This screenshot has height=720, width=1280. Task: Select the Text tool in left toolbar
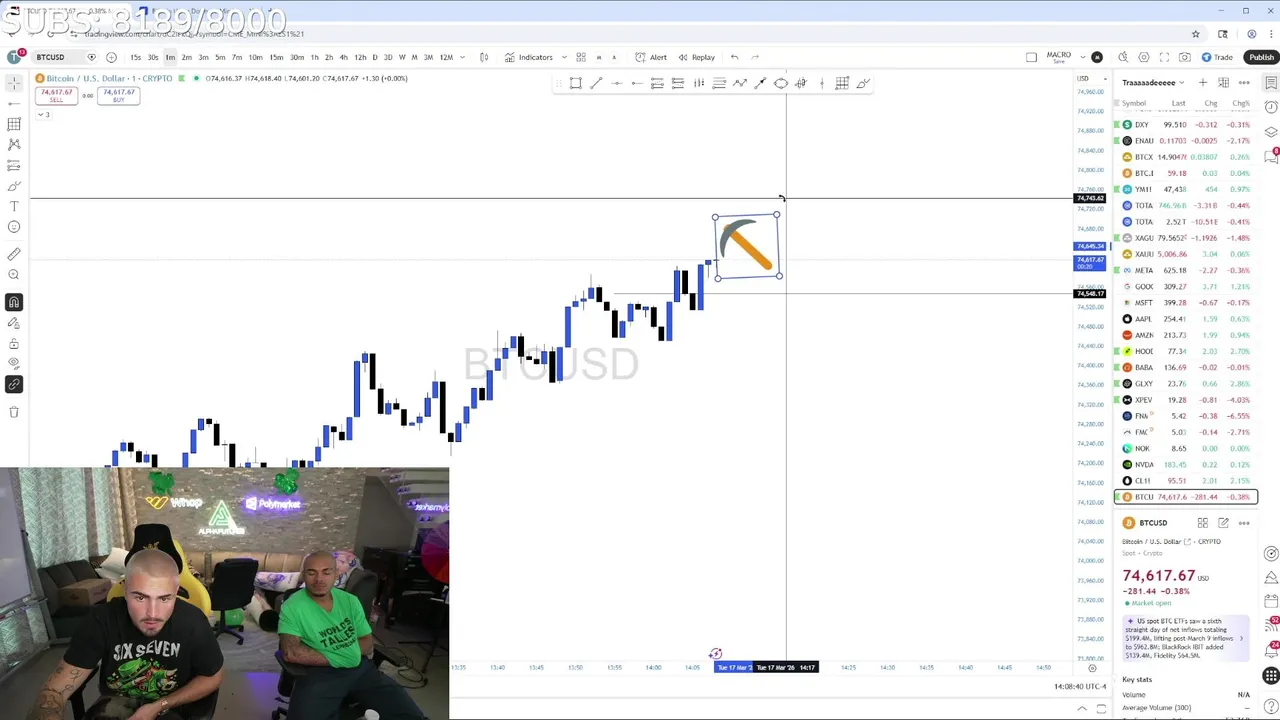(14, 206)
